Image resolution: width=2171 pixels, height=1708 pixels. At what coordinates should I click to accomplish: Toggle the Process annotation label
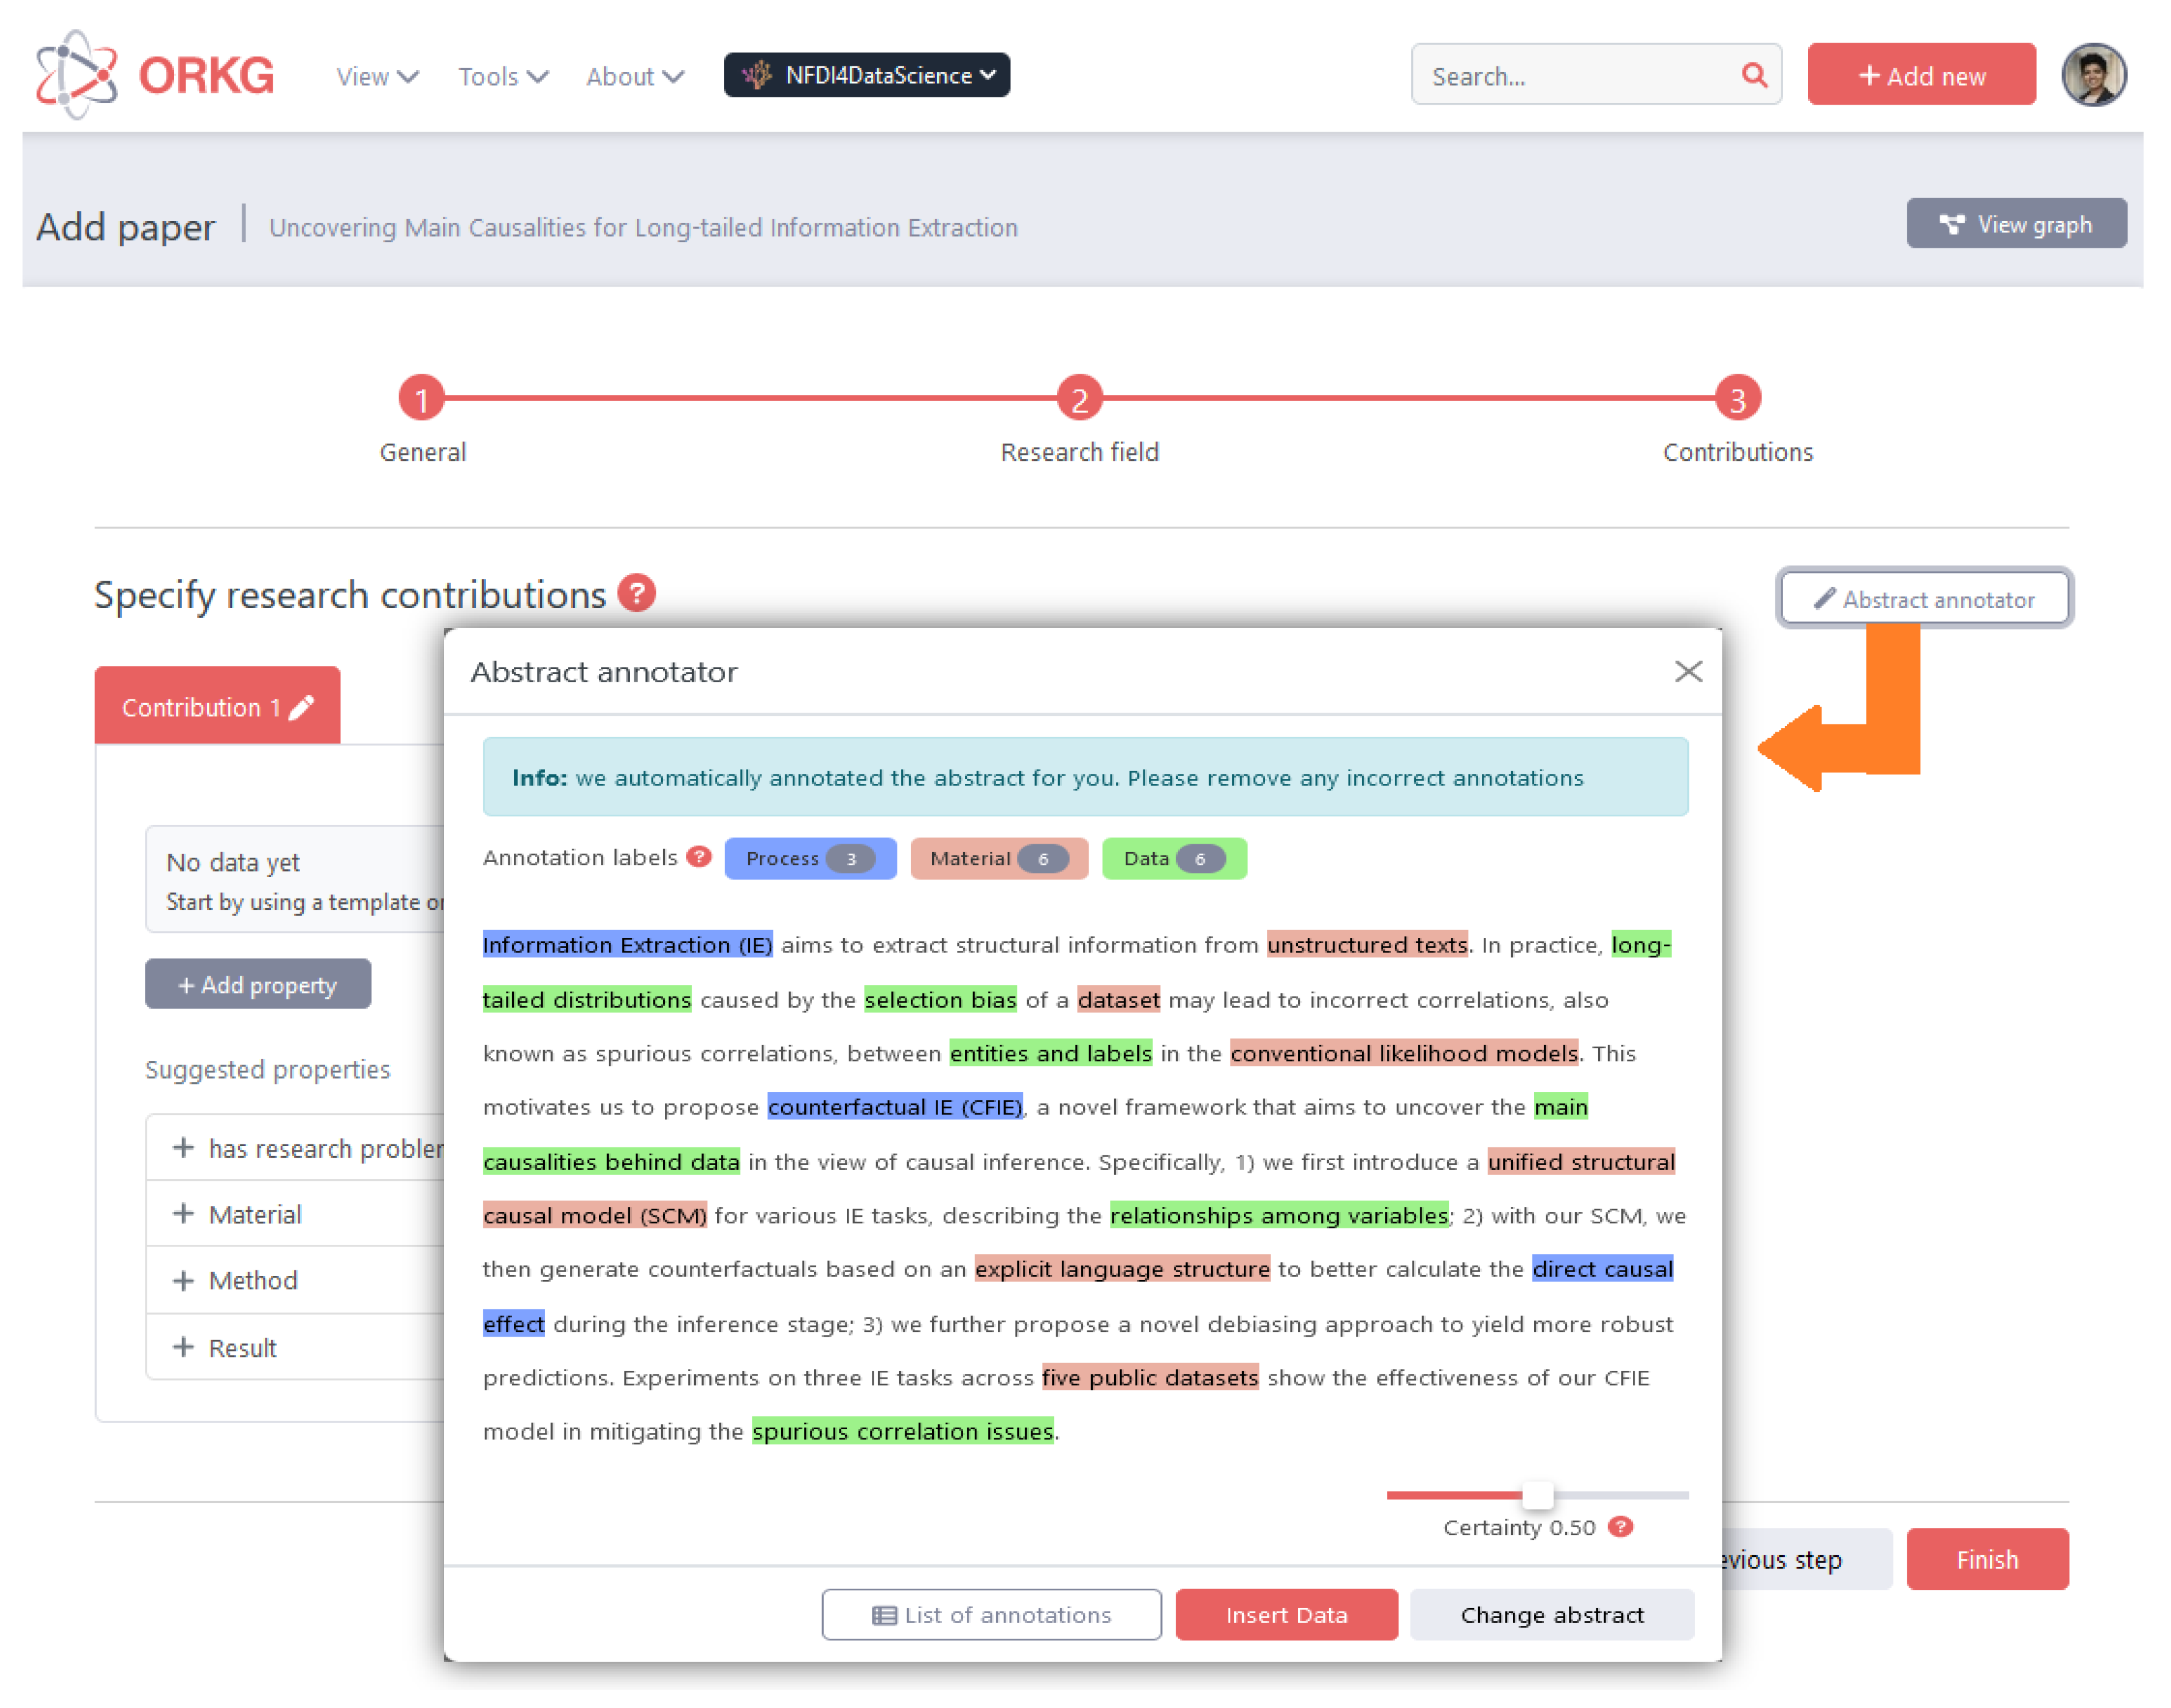[x=810, y=859]
